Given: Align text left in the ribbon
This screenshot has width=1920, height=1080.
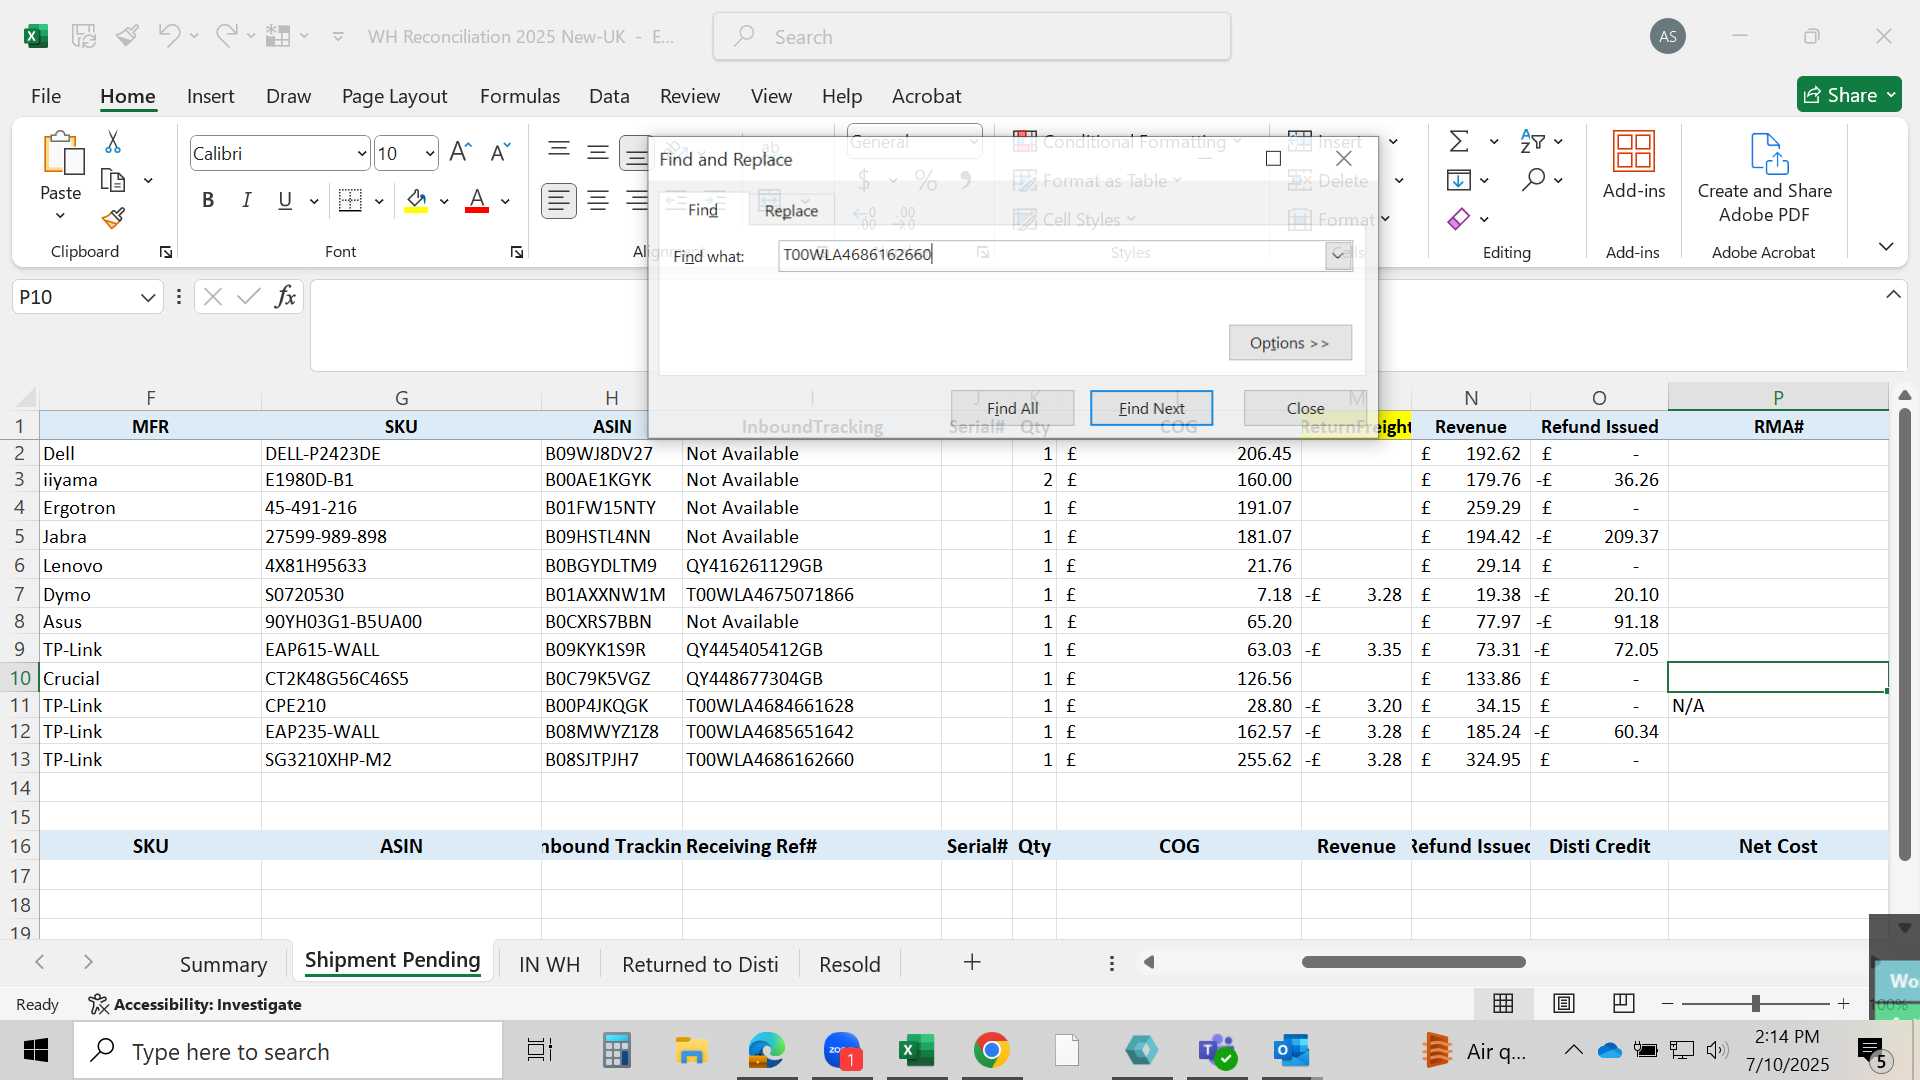Looking at the screenshot, I should pos(559,201).
